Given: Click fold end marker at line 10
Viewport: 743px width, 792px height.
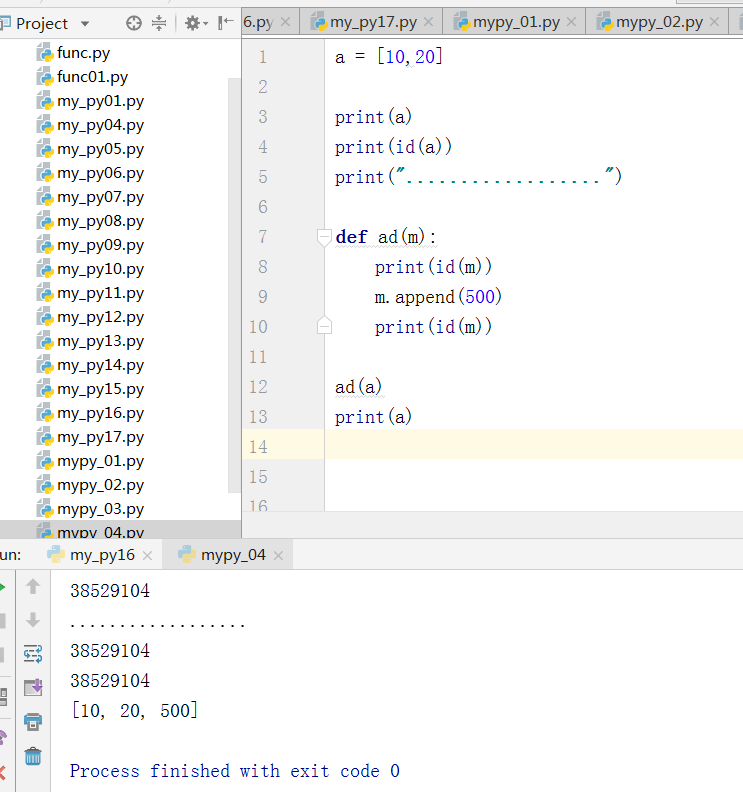Looking at the screenshot, I should 324,326.
